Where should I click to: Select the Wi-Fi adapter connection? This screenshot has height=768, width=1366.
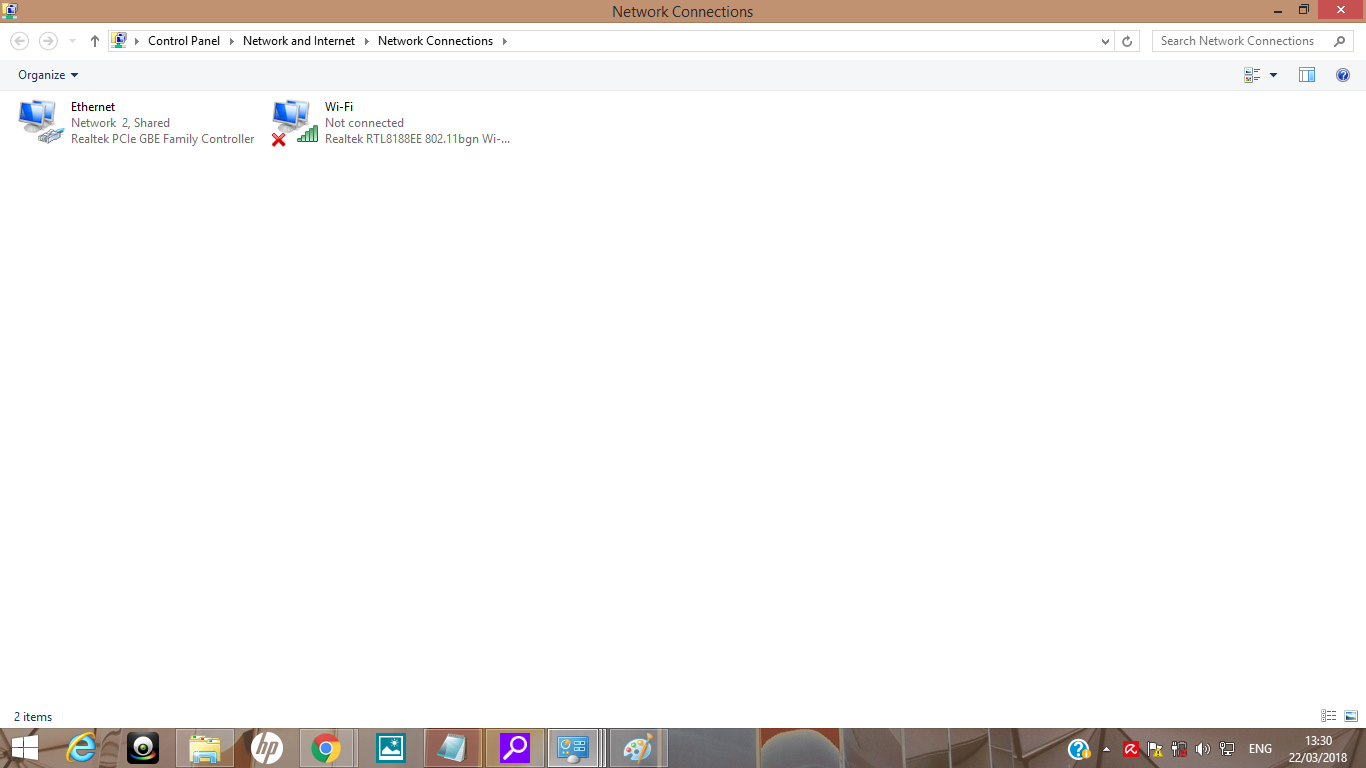click(391, 123)
